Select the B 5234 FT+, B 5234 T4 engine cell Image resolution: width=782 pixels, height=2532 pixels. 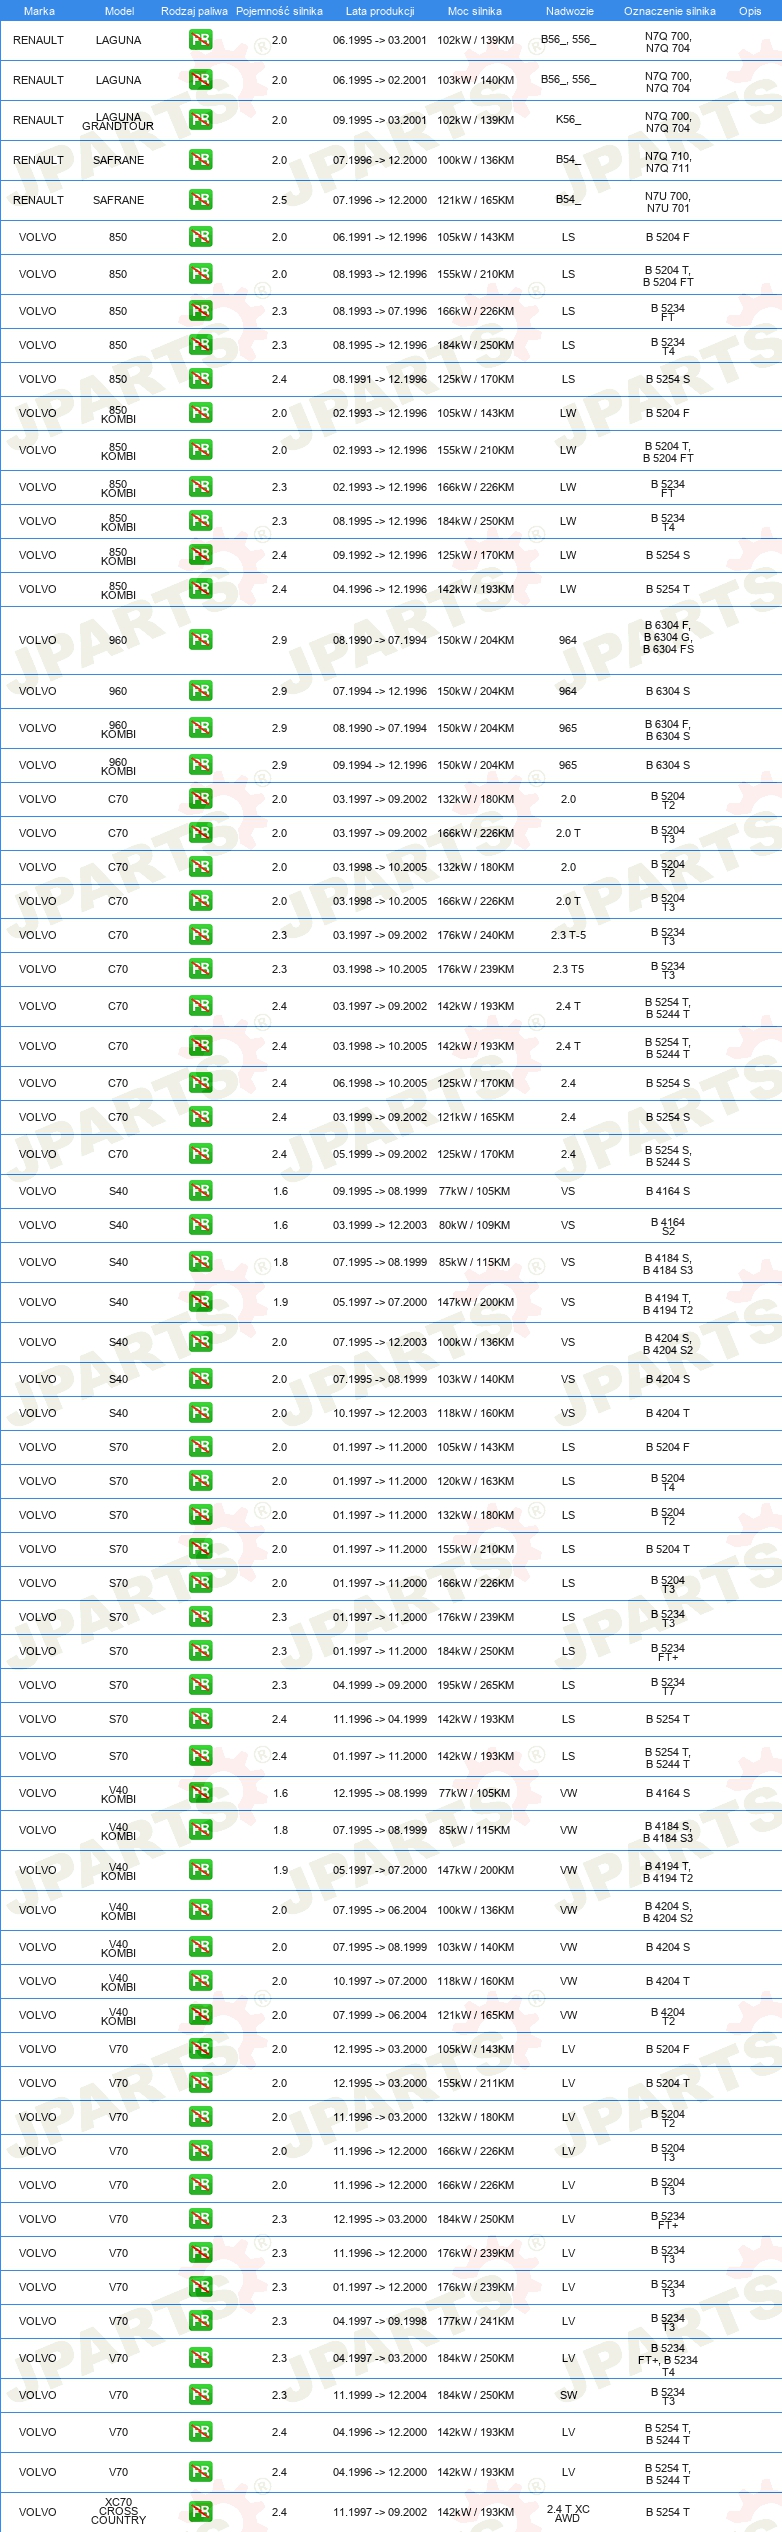(668, 2359)
